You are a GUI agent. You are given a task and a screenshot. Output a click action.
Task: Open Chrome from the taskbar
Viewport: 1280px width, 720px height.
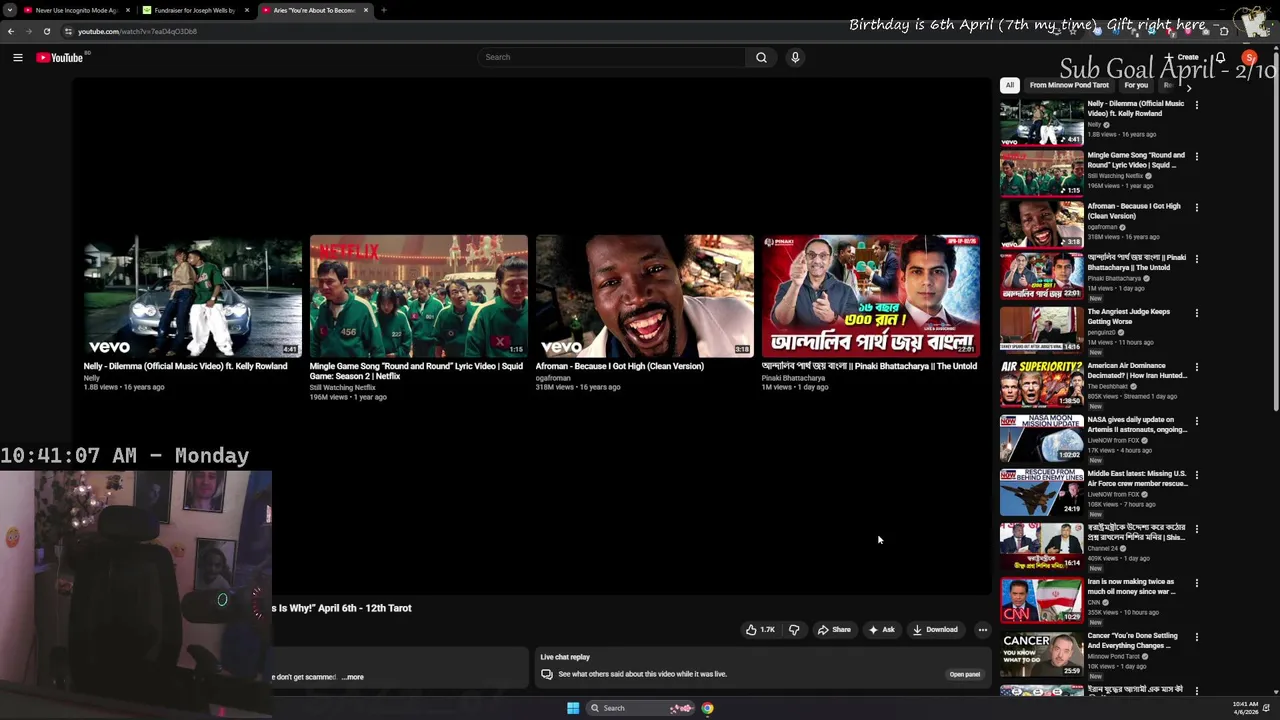pyautogui.click(x=707, y=708)
